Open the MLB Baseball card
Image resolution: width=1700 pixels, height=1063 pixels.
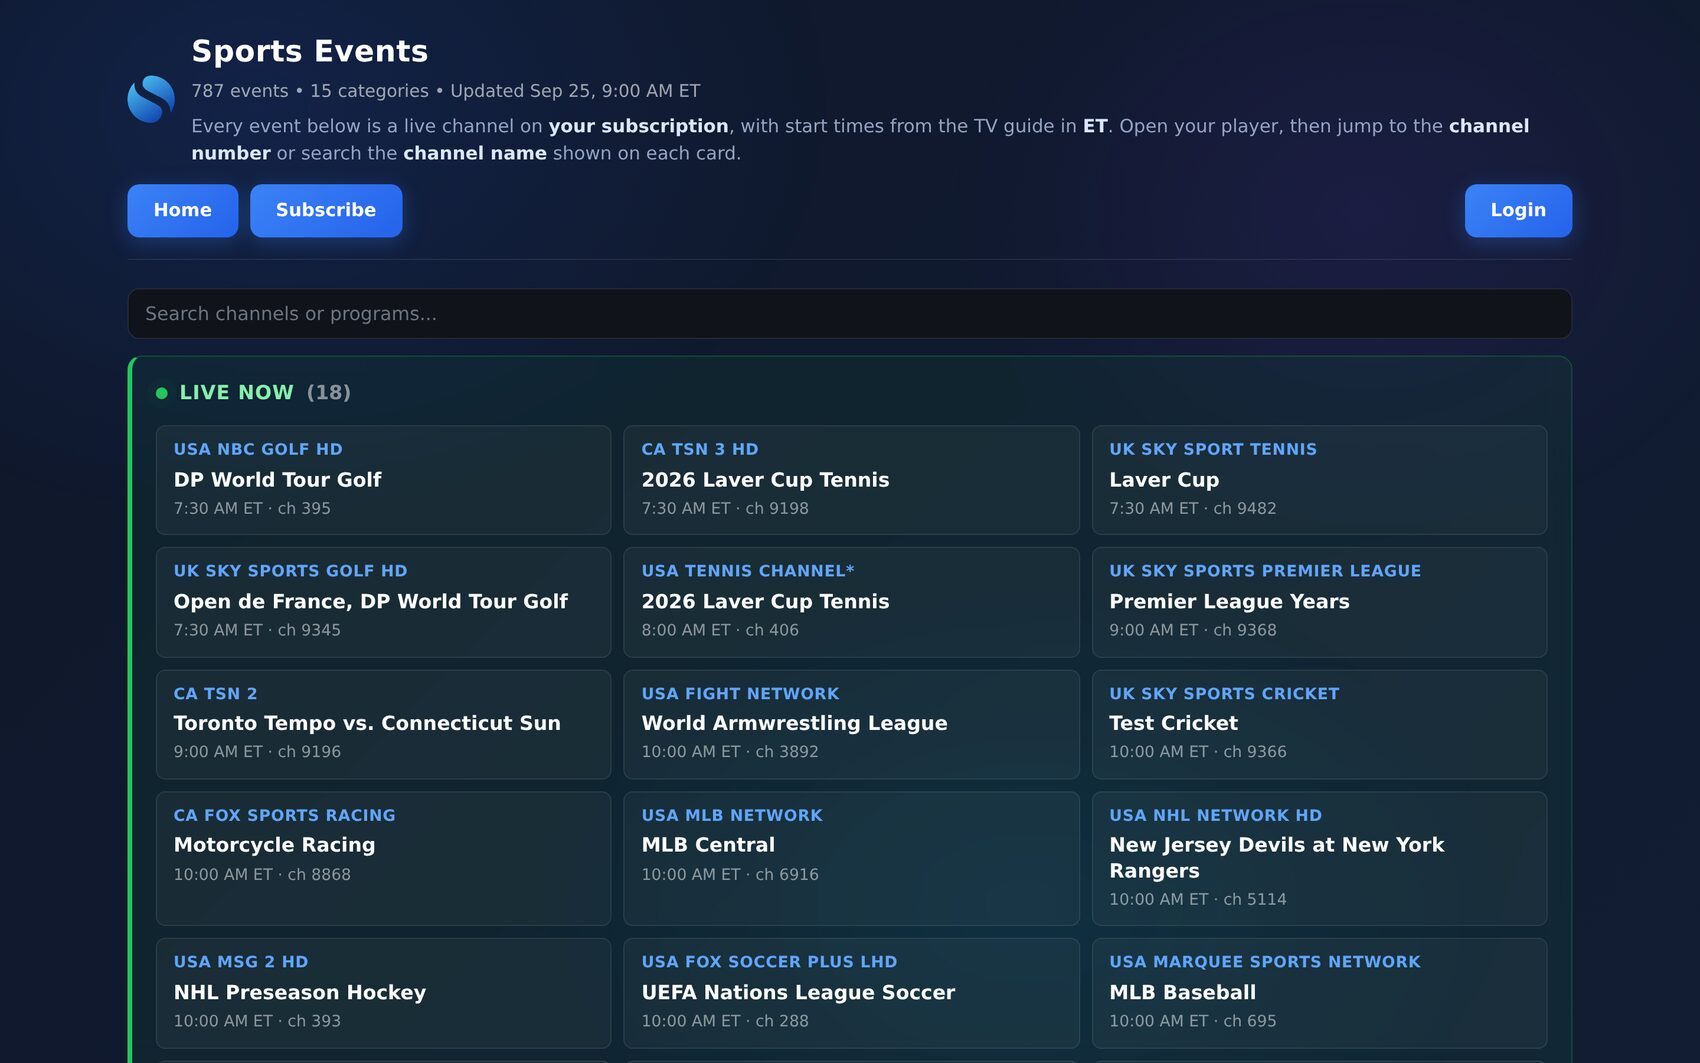pyautogui.click(x=1319, y=993)
